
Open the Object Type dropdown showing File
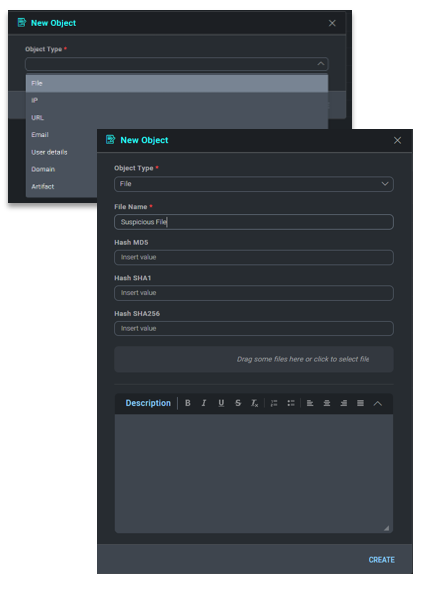click(x=254, y=184)
